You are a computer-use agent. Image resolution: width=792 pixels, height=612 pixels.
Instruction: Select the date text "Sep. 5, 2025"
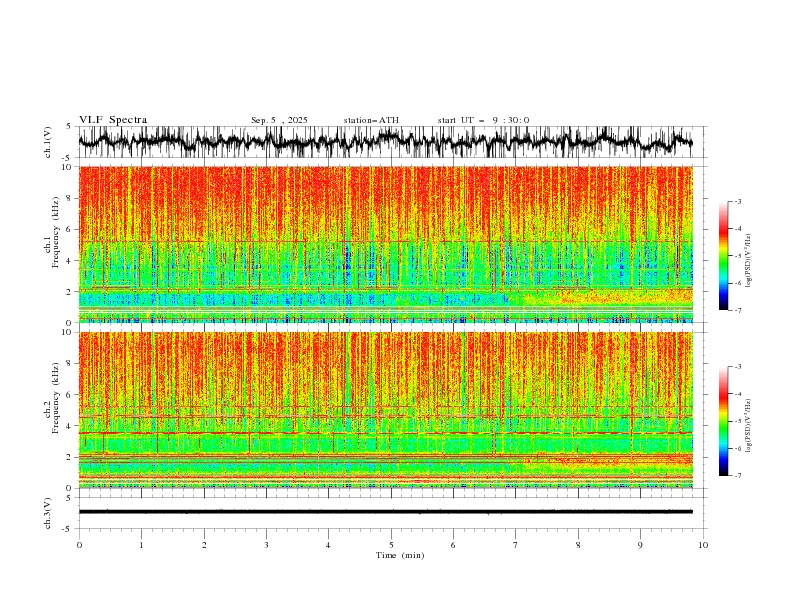279,120
